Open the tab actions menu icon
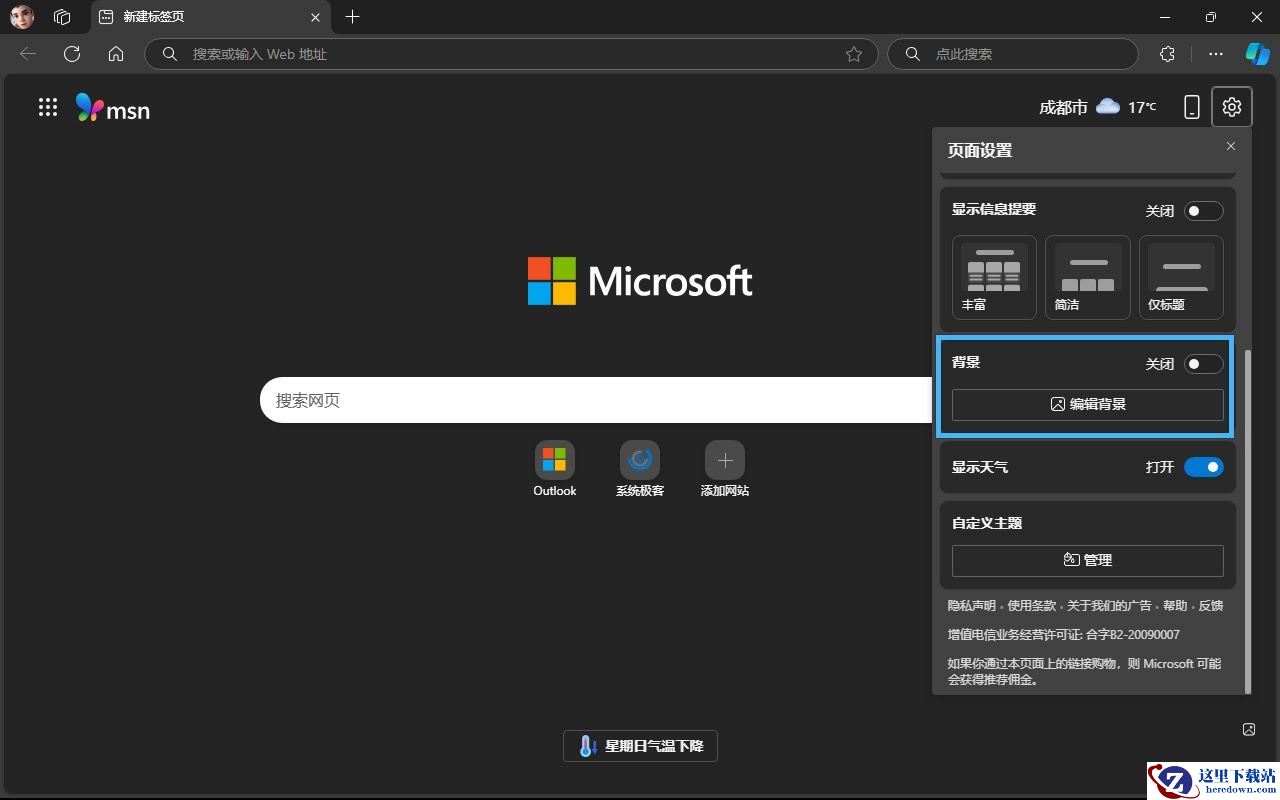1280x800 pixels. [62, 17]
